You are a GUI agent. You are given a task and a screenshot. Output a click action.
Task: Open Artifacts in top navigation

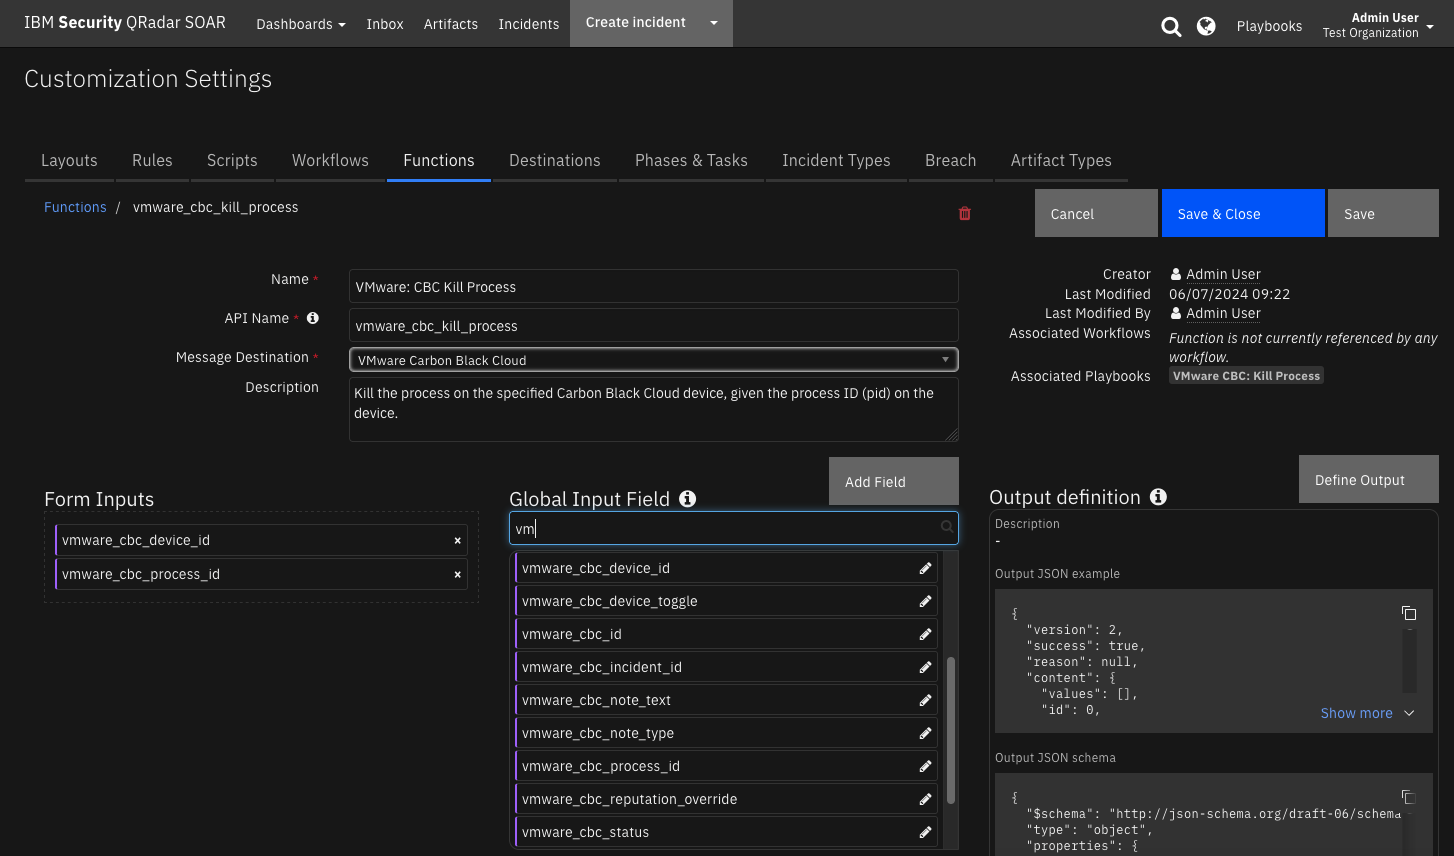click(451, 24)
